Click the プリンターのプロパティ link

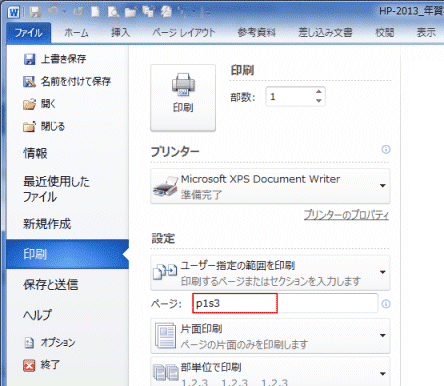point(346,215)
